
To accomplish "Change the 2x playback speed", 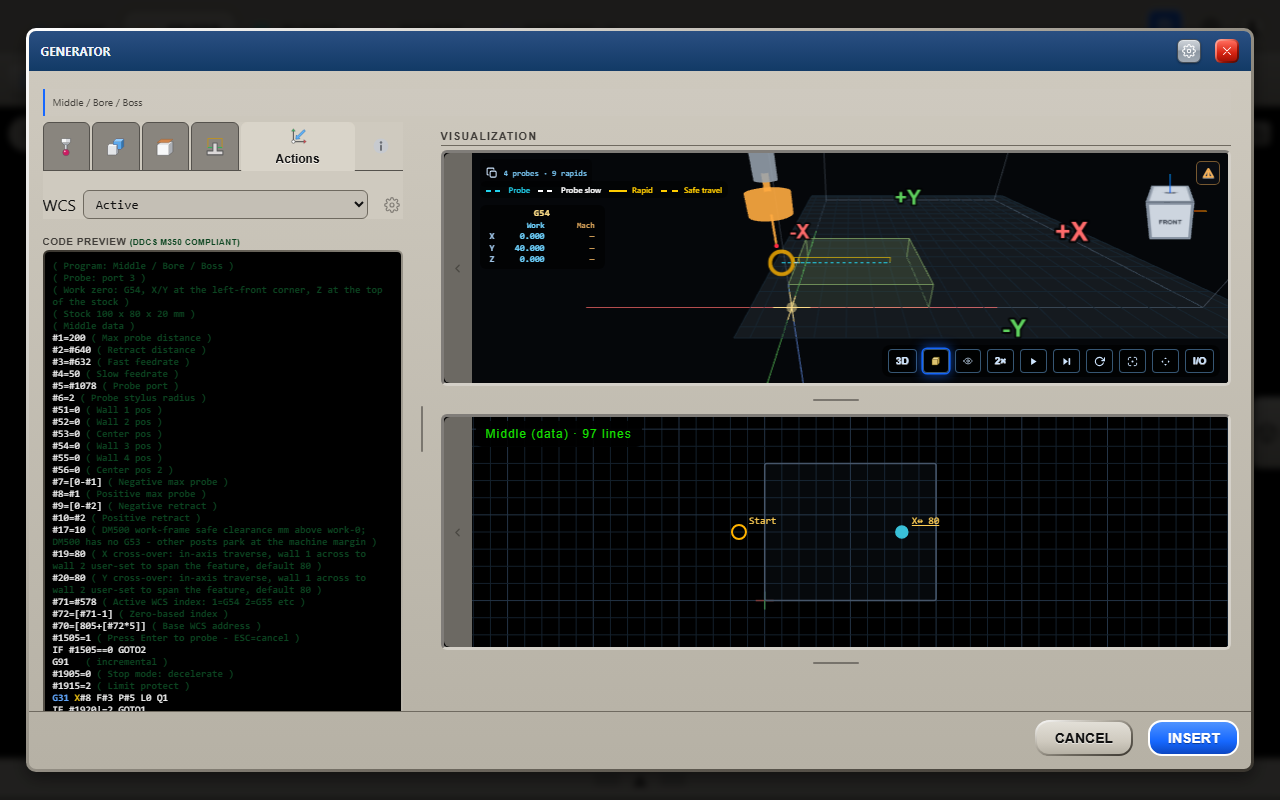I will [x=1001, y=361].
